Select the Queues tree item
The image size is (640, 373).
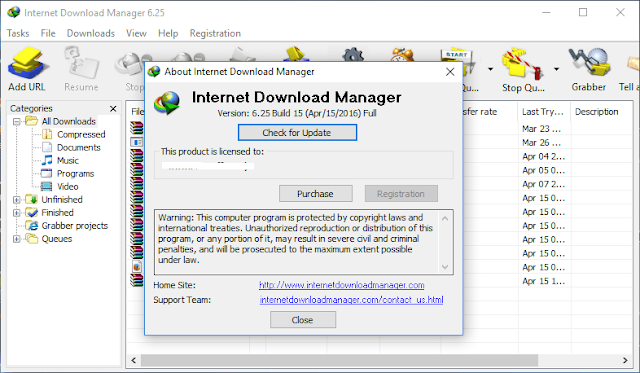pos(56,239)
